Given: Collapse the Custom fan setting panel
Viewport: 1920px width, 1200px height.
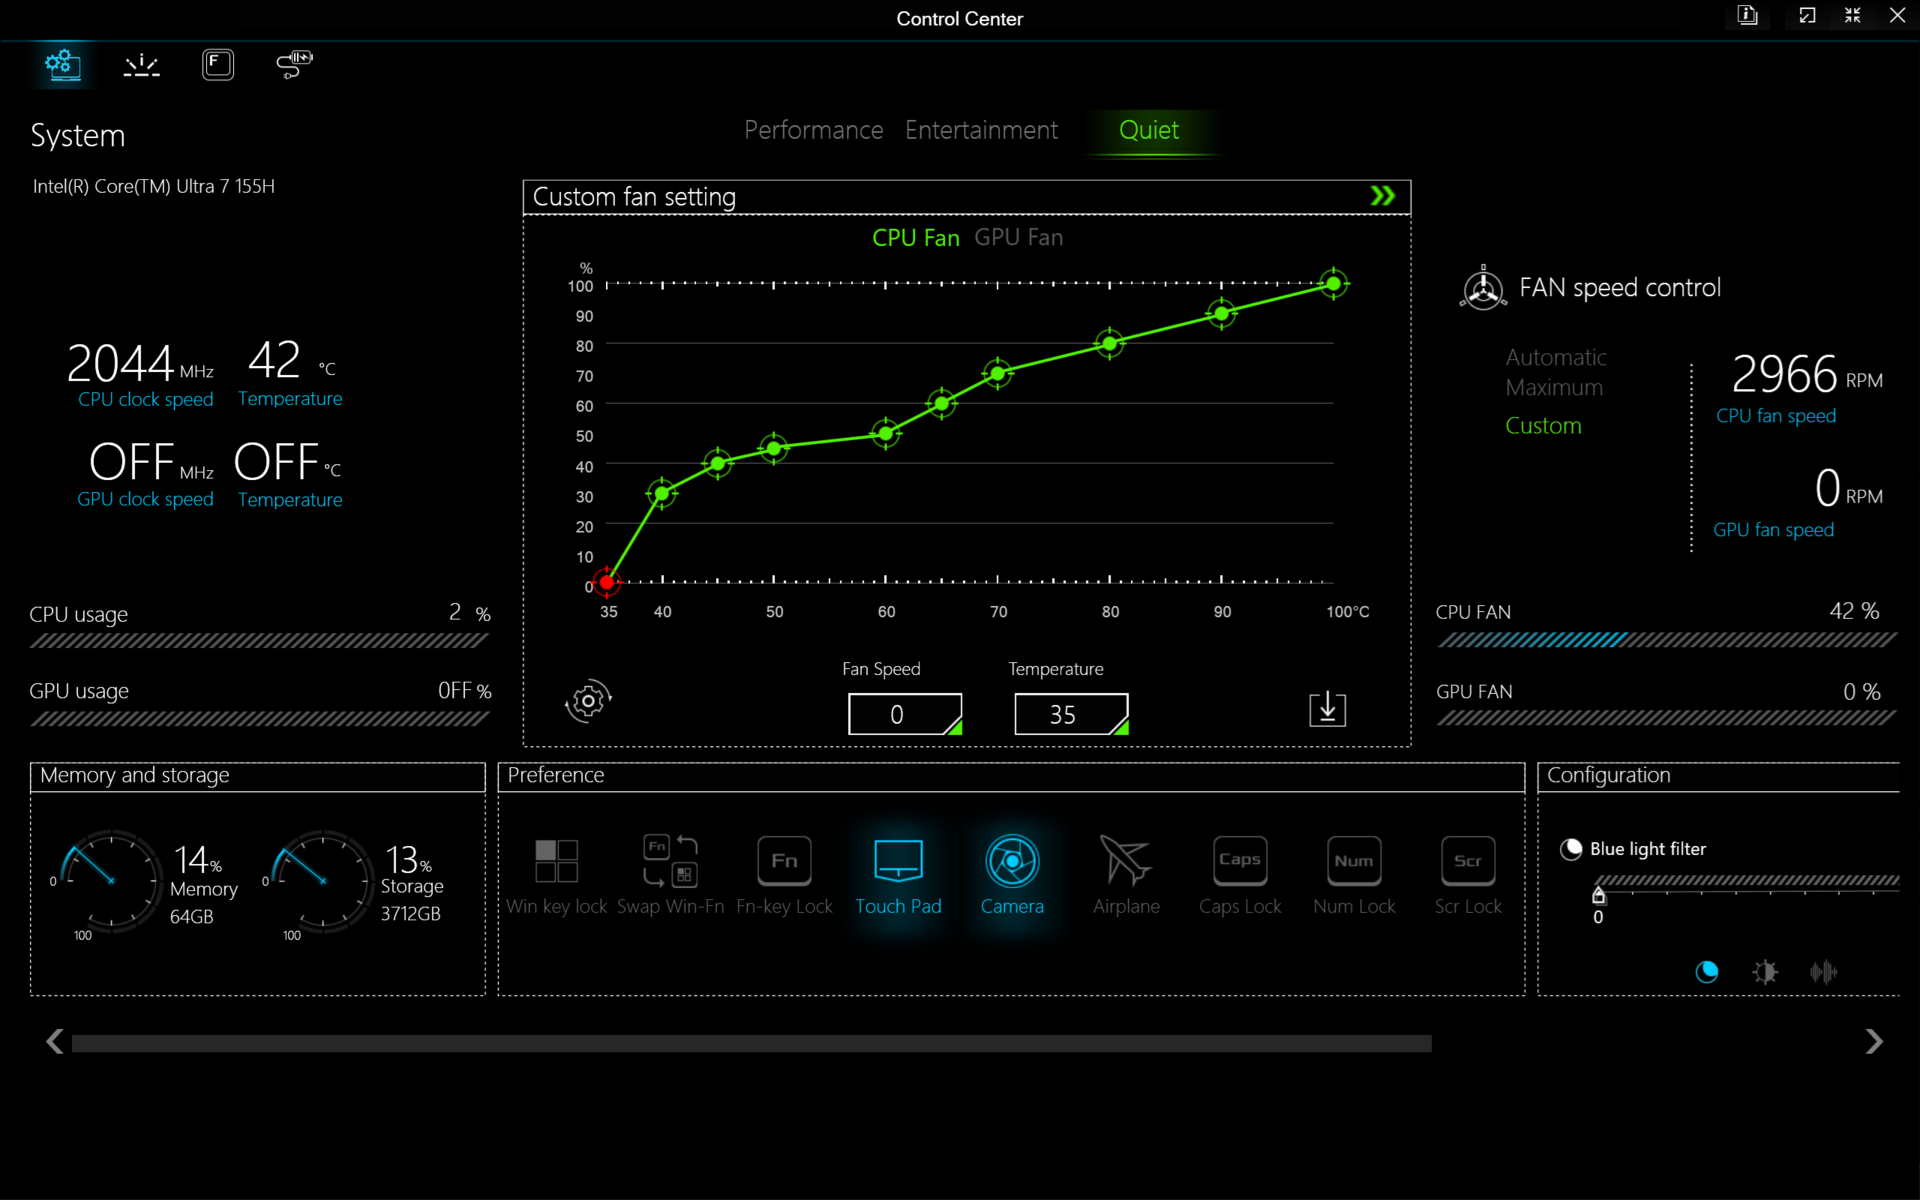Looking at the screenshot, I should pos(1382,196).
